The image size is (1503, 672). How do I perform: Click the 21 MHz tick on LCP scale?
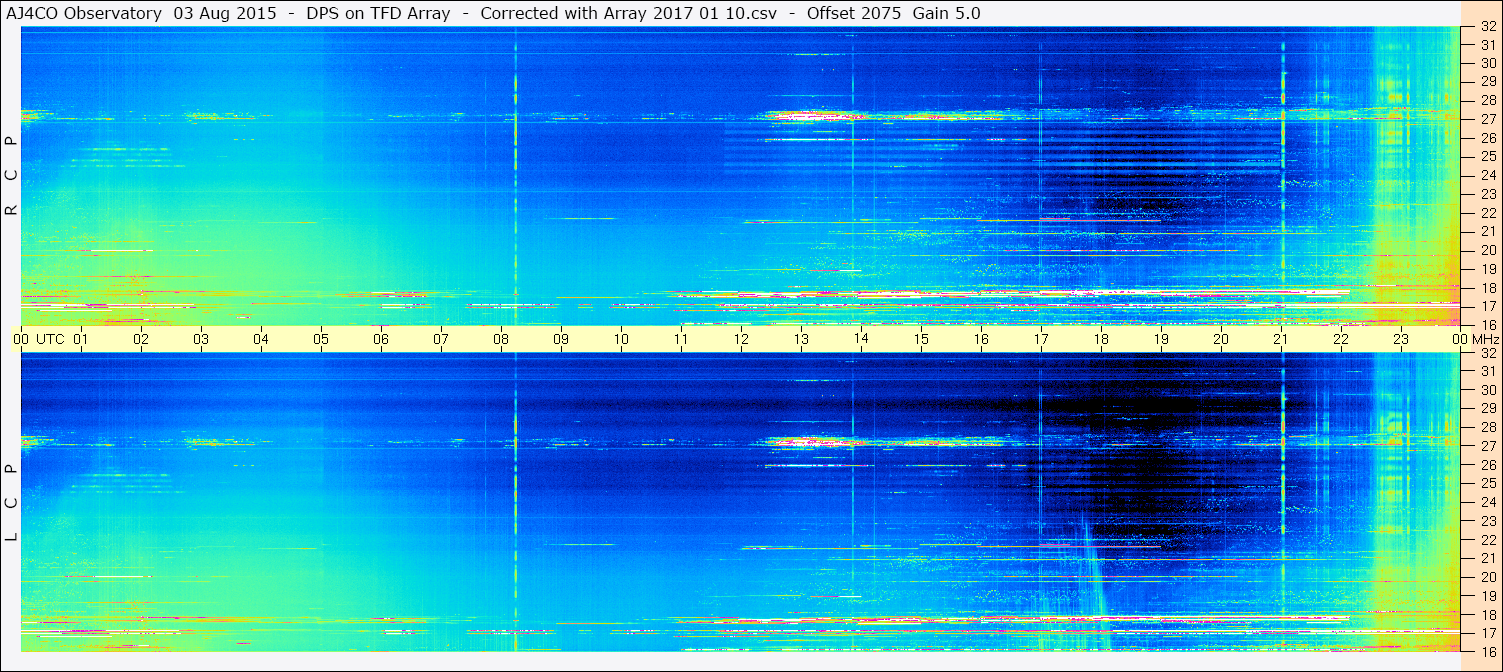1487,558
